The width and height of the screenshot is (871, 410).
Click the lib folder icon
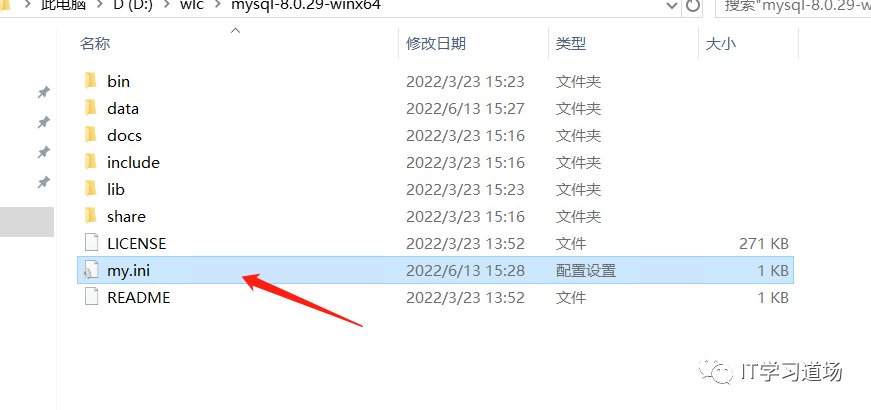(91, 189)
